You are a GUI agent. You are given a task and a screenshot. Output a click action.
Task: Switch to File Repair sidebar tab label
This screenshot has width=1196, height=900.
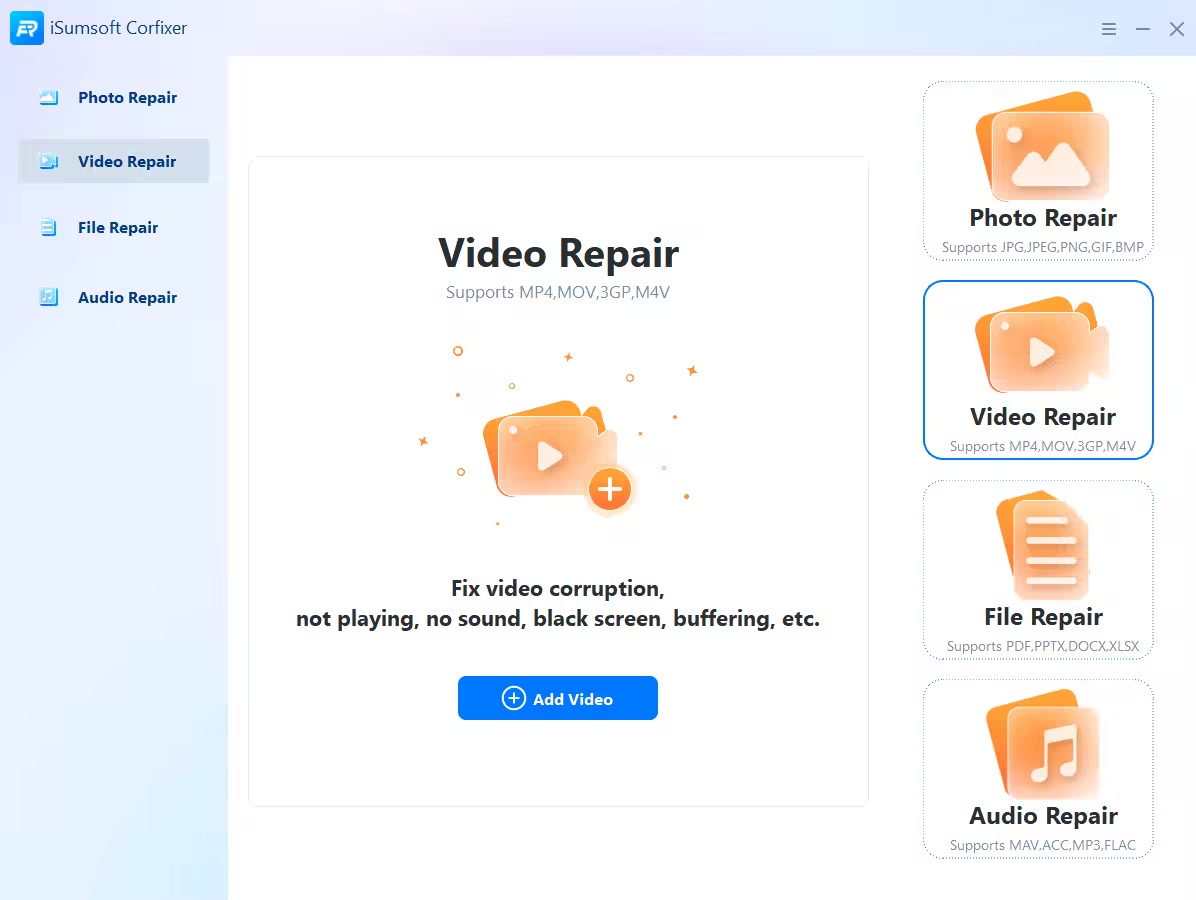point(118,228)
